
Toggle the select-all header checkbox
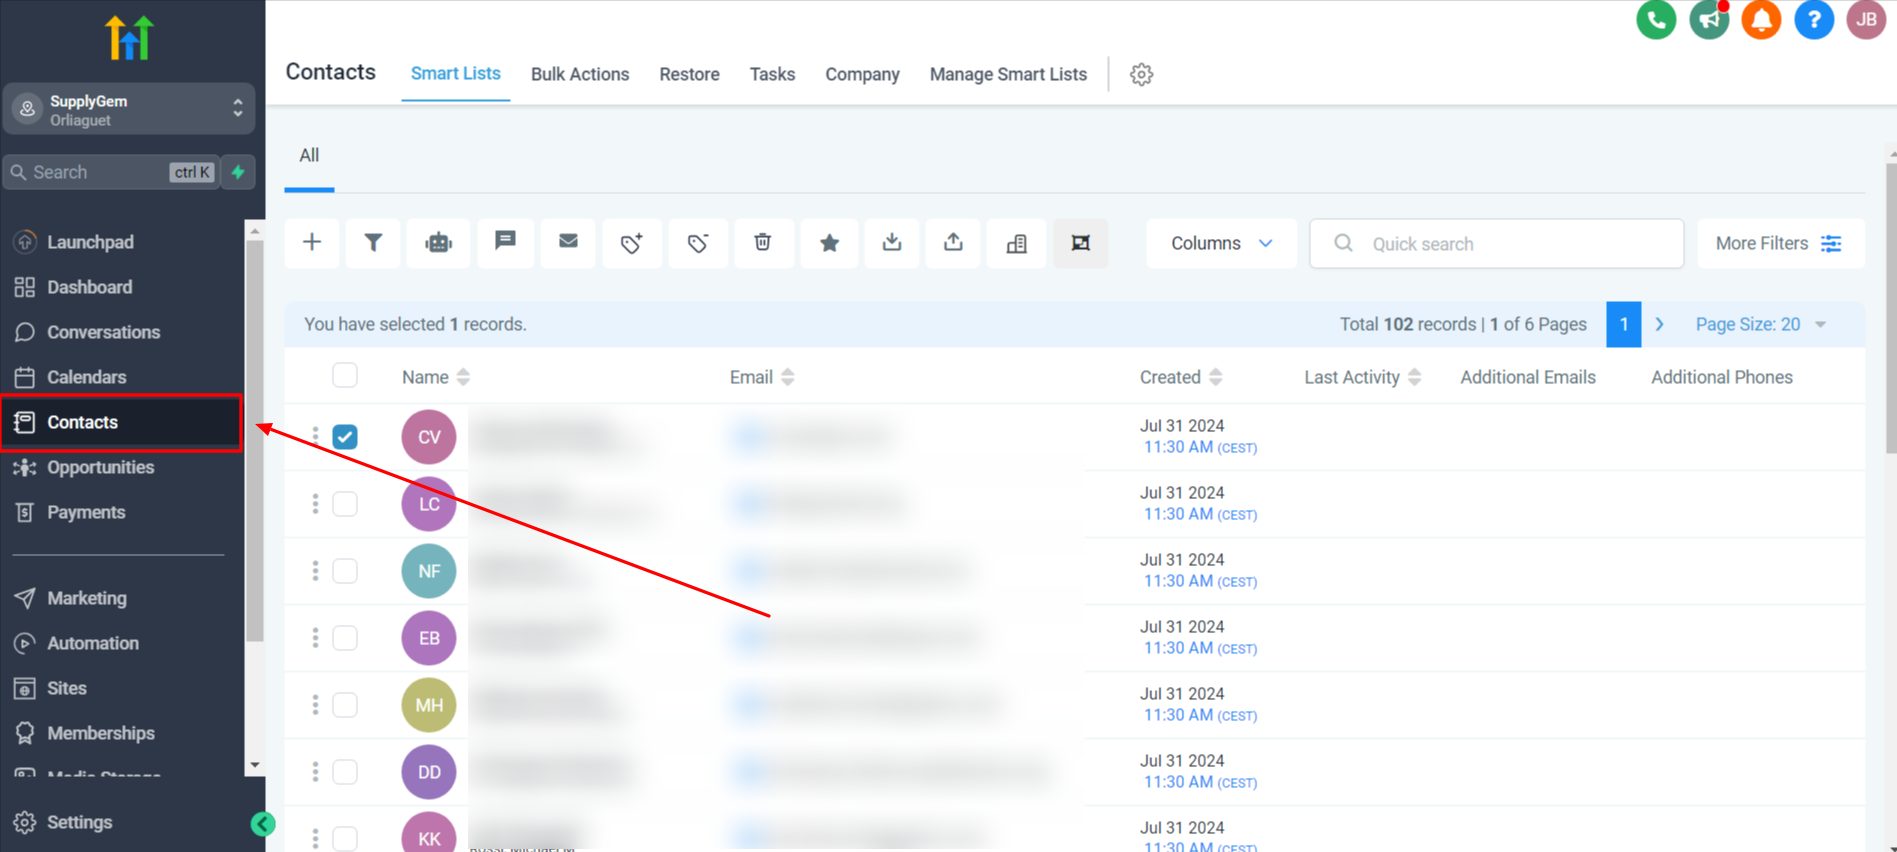pyautogui.click(x=345, y=375)
